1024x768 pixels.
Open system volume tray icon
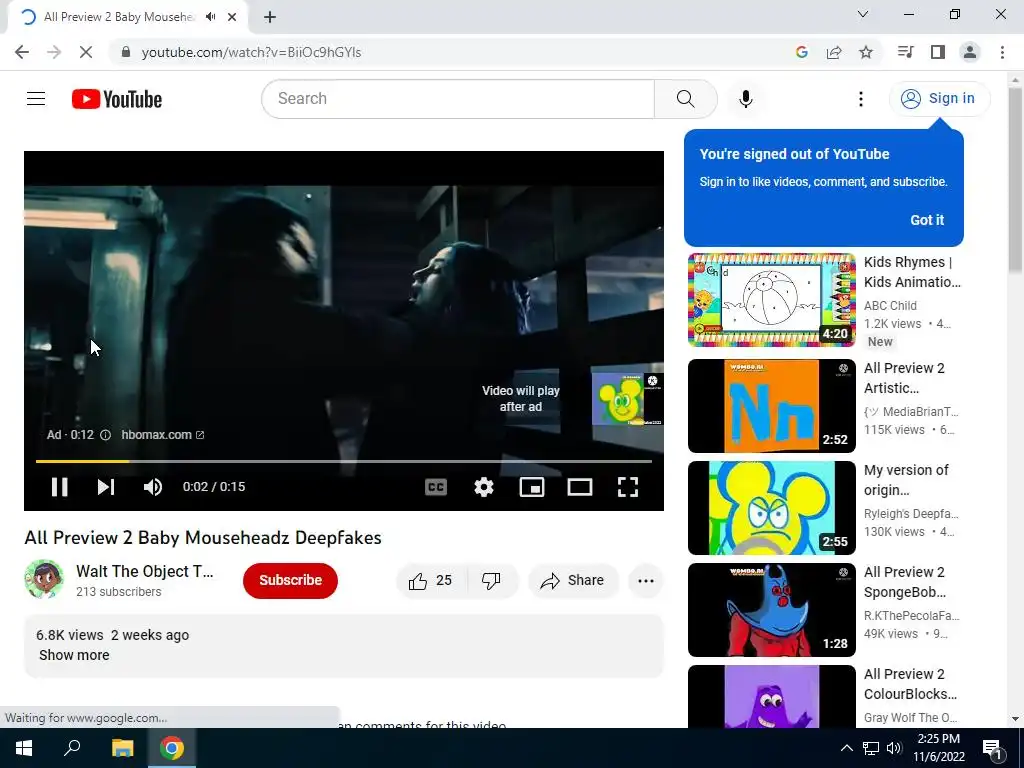(x=895, y=748)
